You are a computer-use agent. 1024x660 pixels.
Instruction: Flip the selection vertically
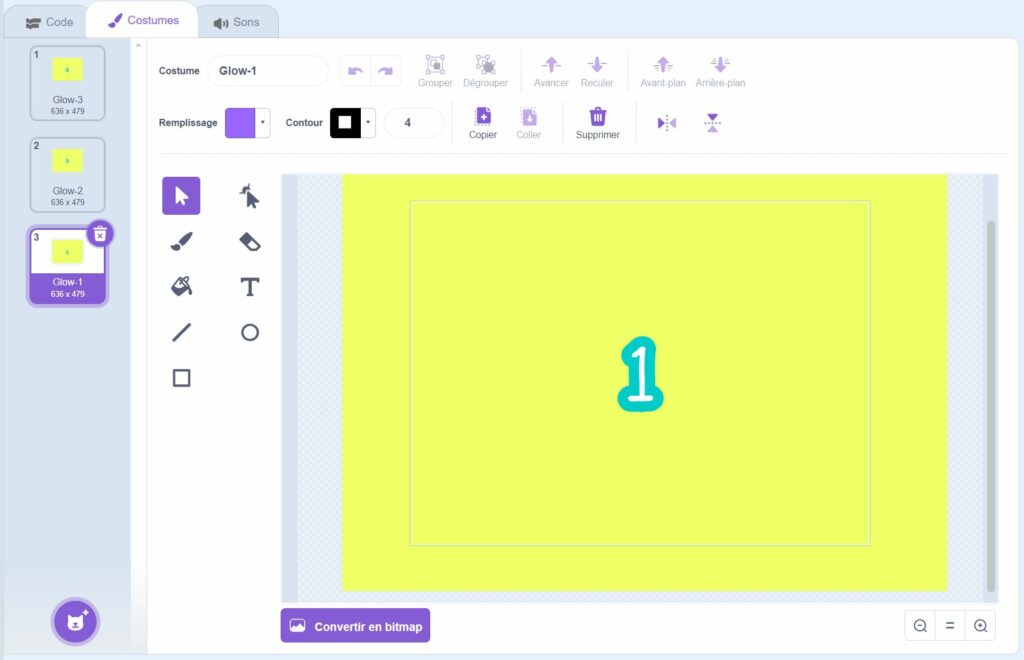pyautogui.click(x=712, y=123)
